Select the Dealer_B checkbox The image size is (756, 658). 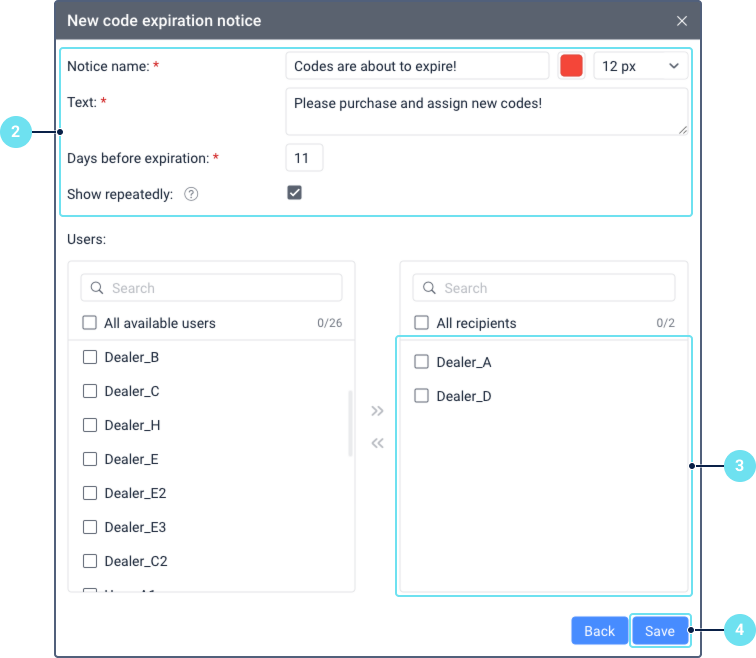click(90, 357)
